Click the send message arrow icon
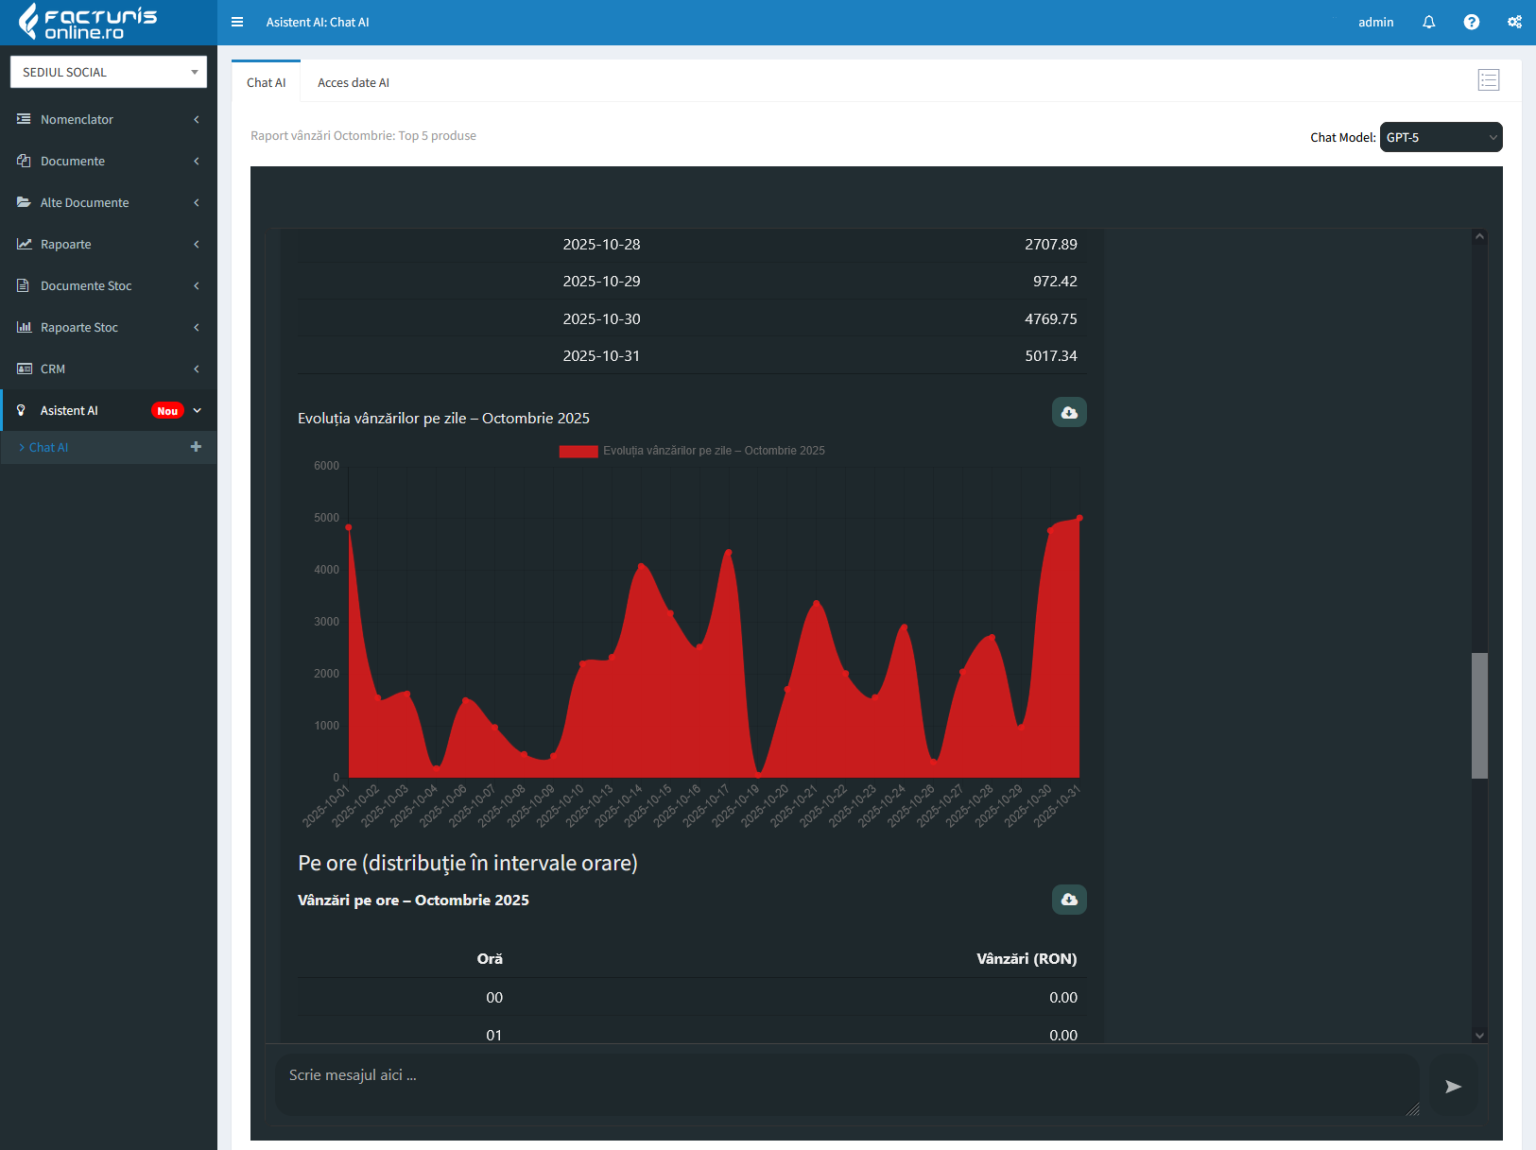 tap(1452, 1086)
